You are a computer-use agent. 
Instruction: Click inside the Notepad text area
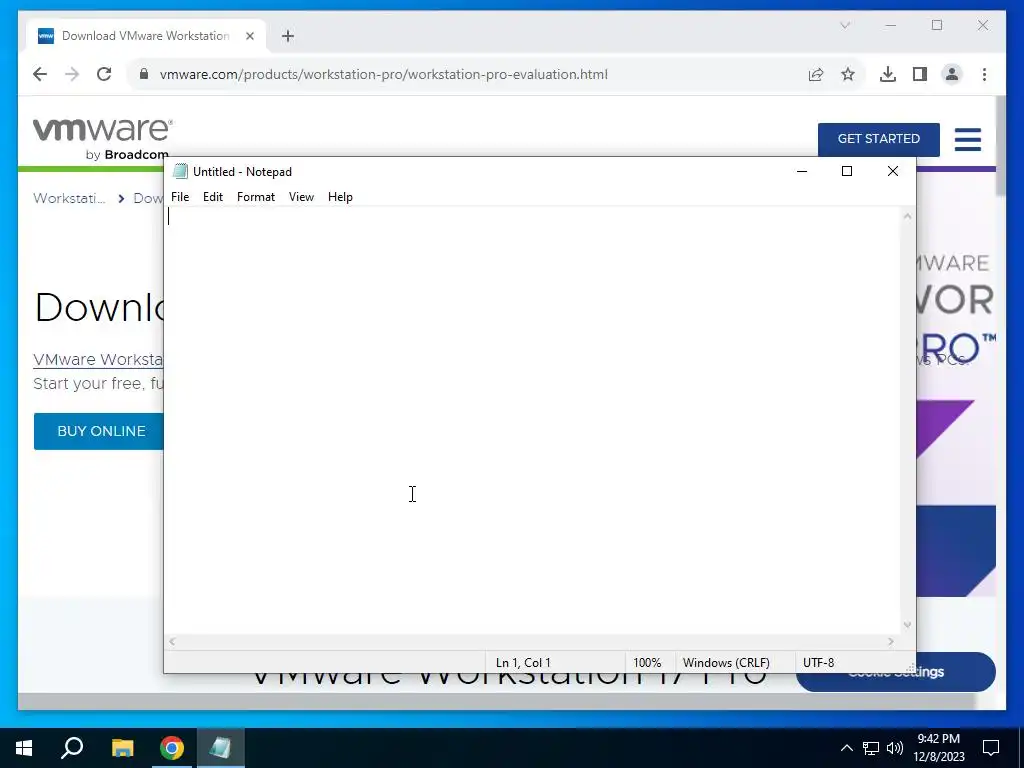point(532,420)
